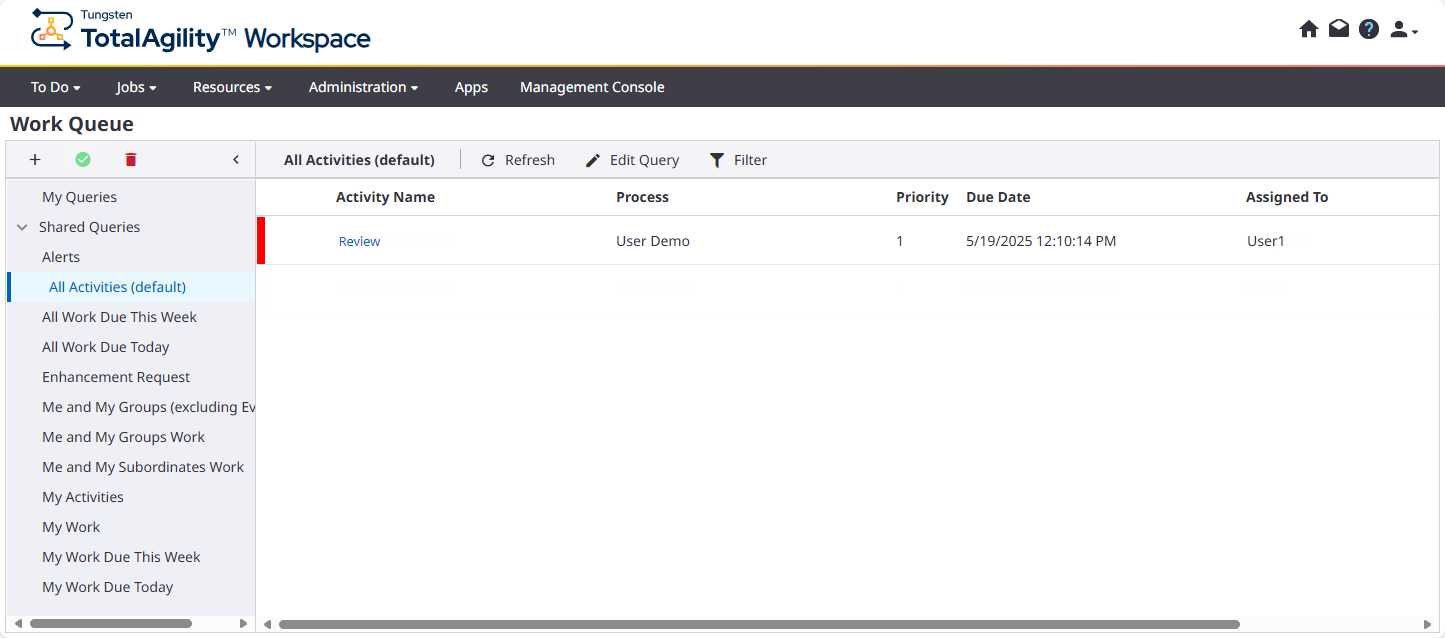The image size is (1445, 638).
Task: Select the My Work Due Today query
Action: click(x=107, y=587)
